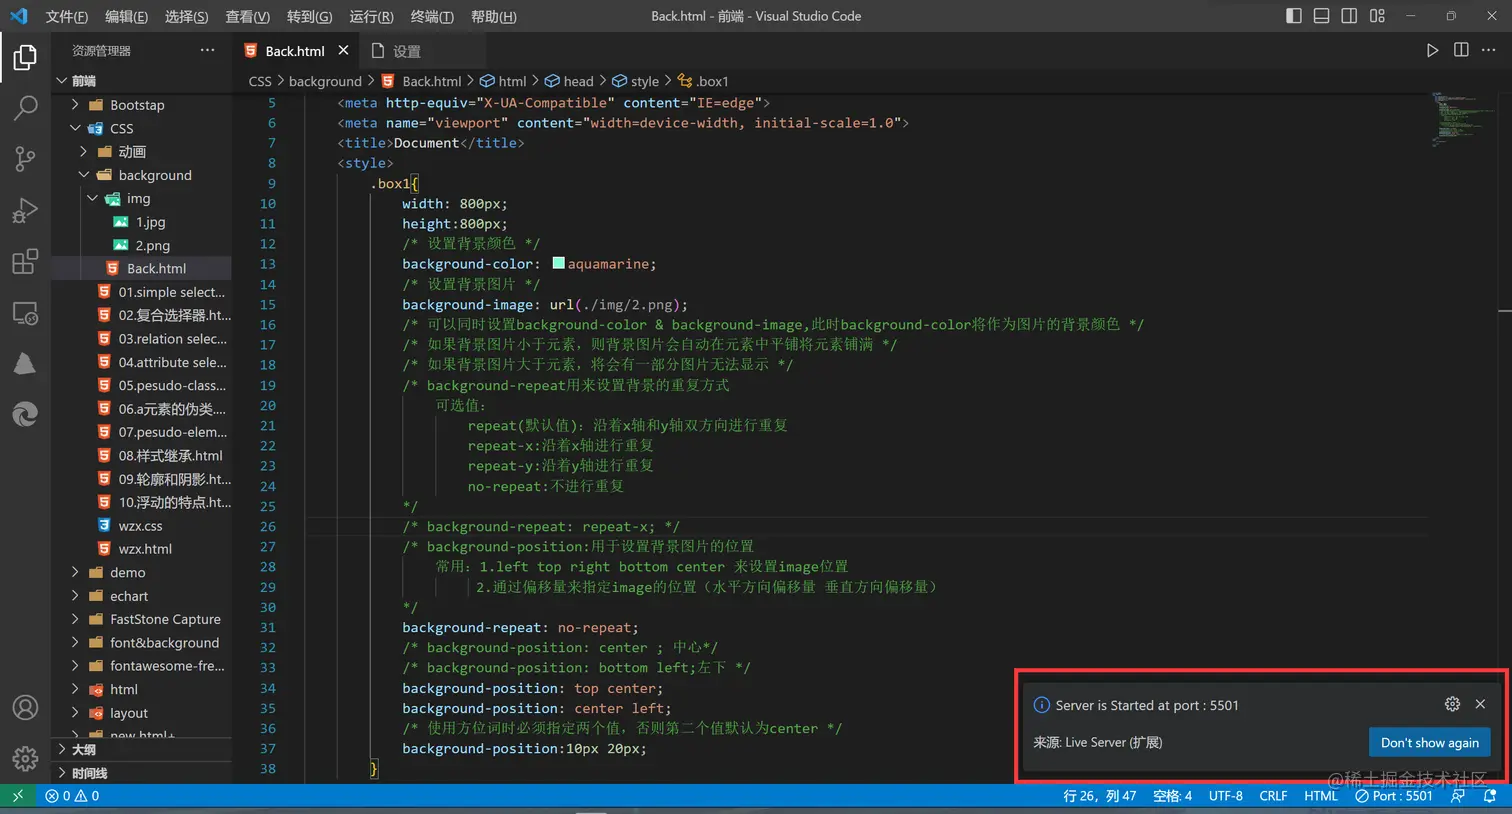The image size is (1512, 814).
Task: Open the aquamarine color swatch picker
Action: tap(558, 263)
